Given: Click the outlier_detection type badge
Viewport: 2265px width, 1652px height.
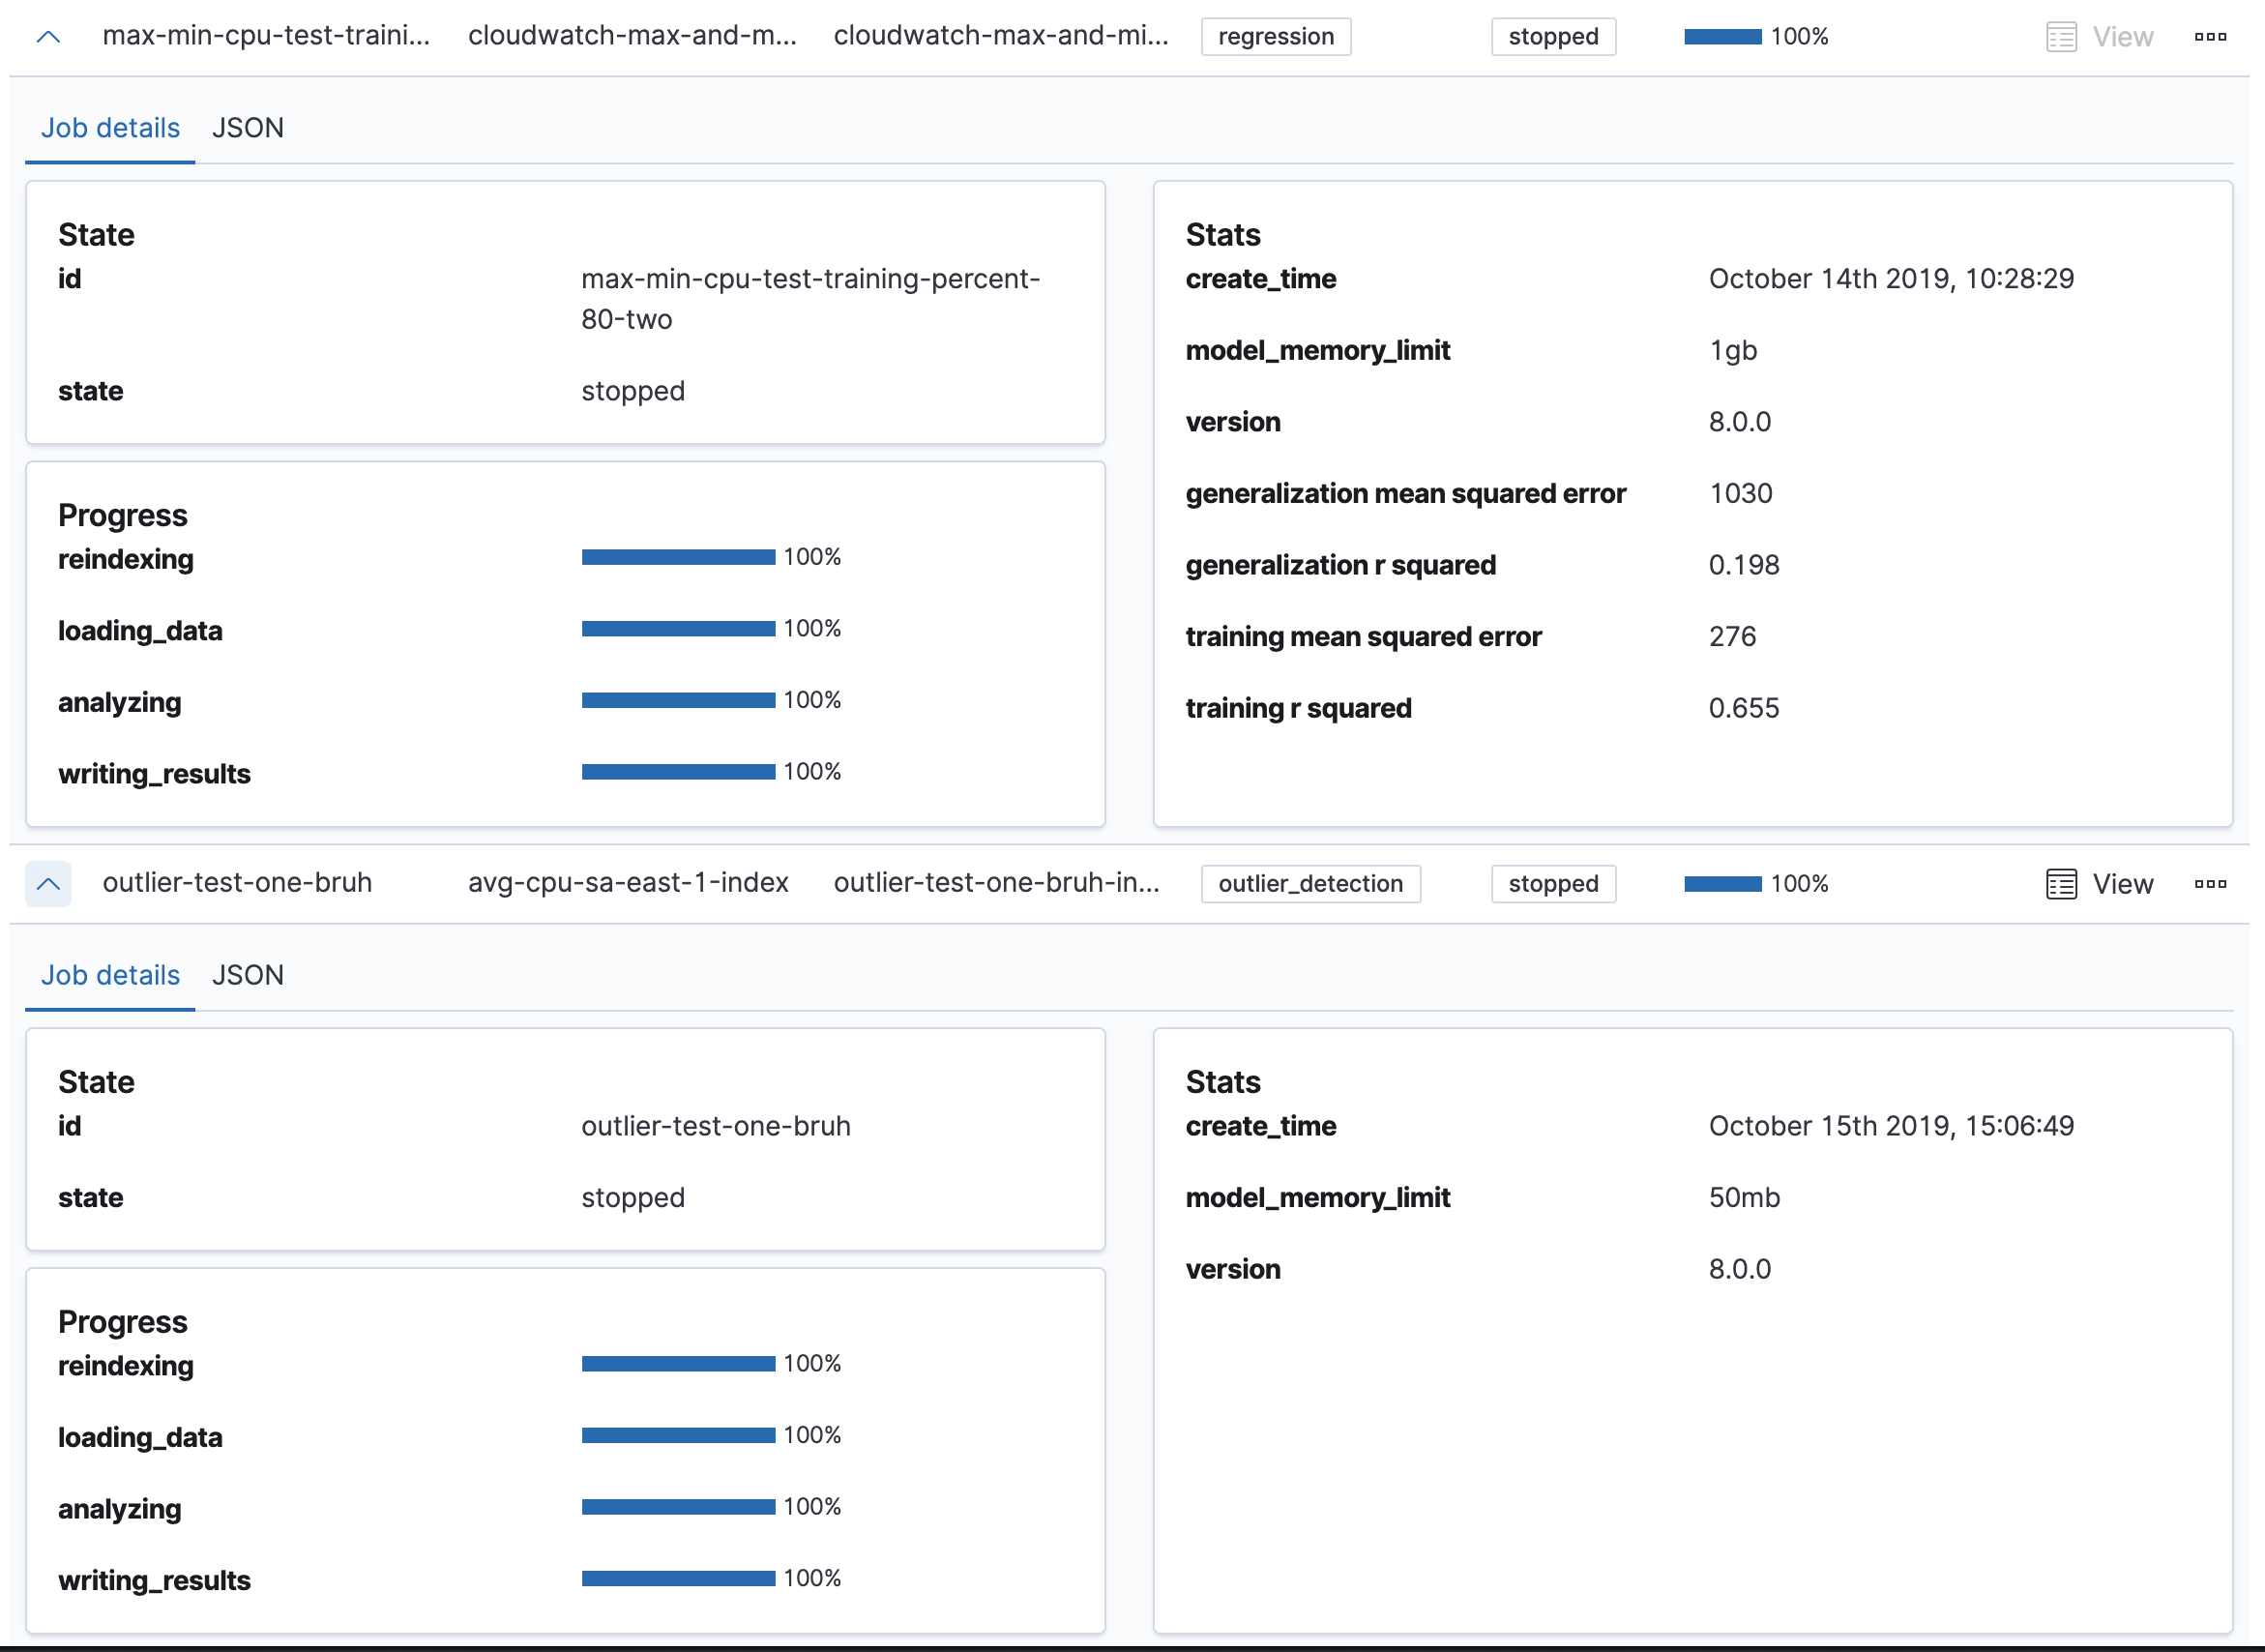Looking at the screenshot, I should (1310, 884).
